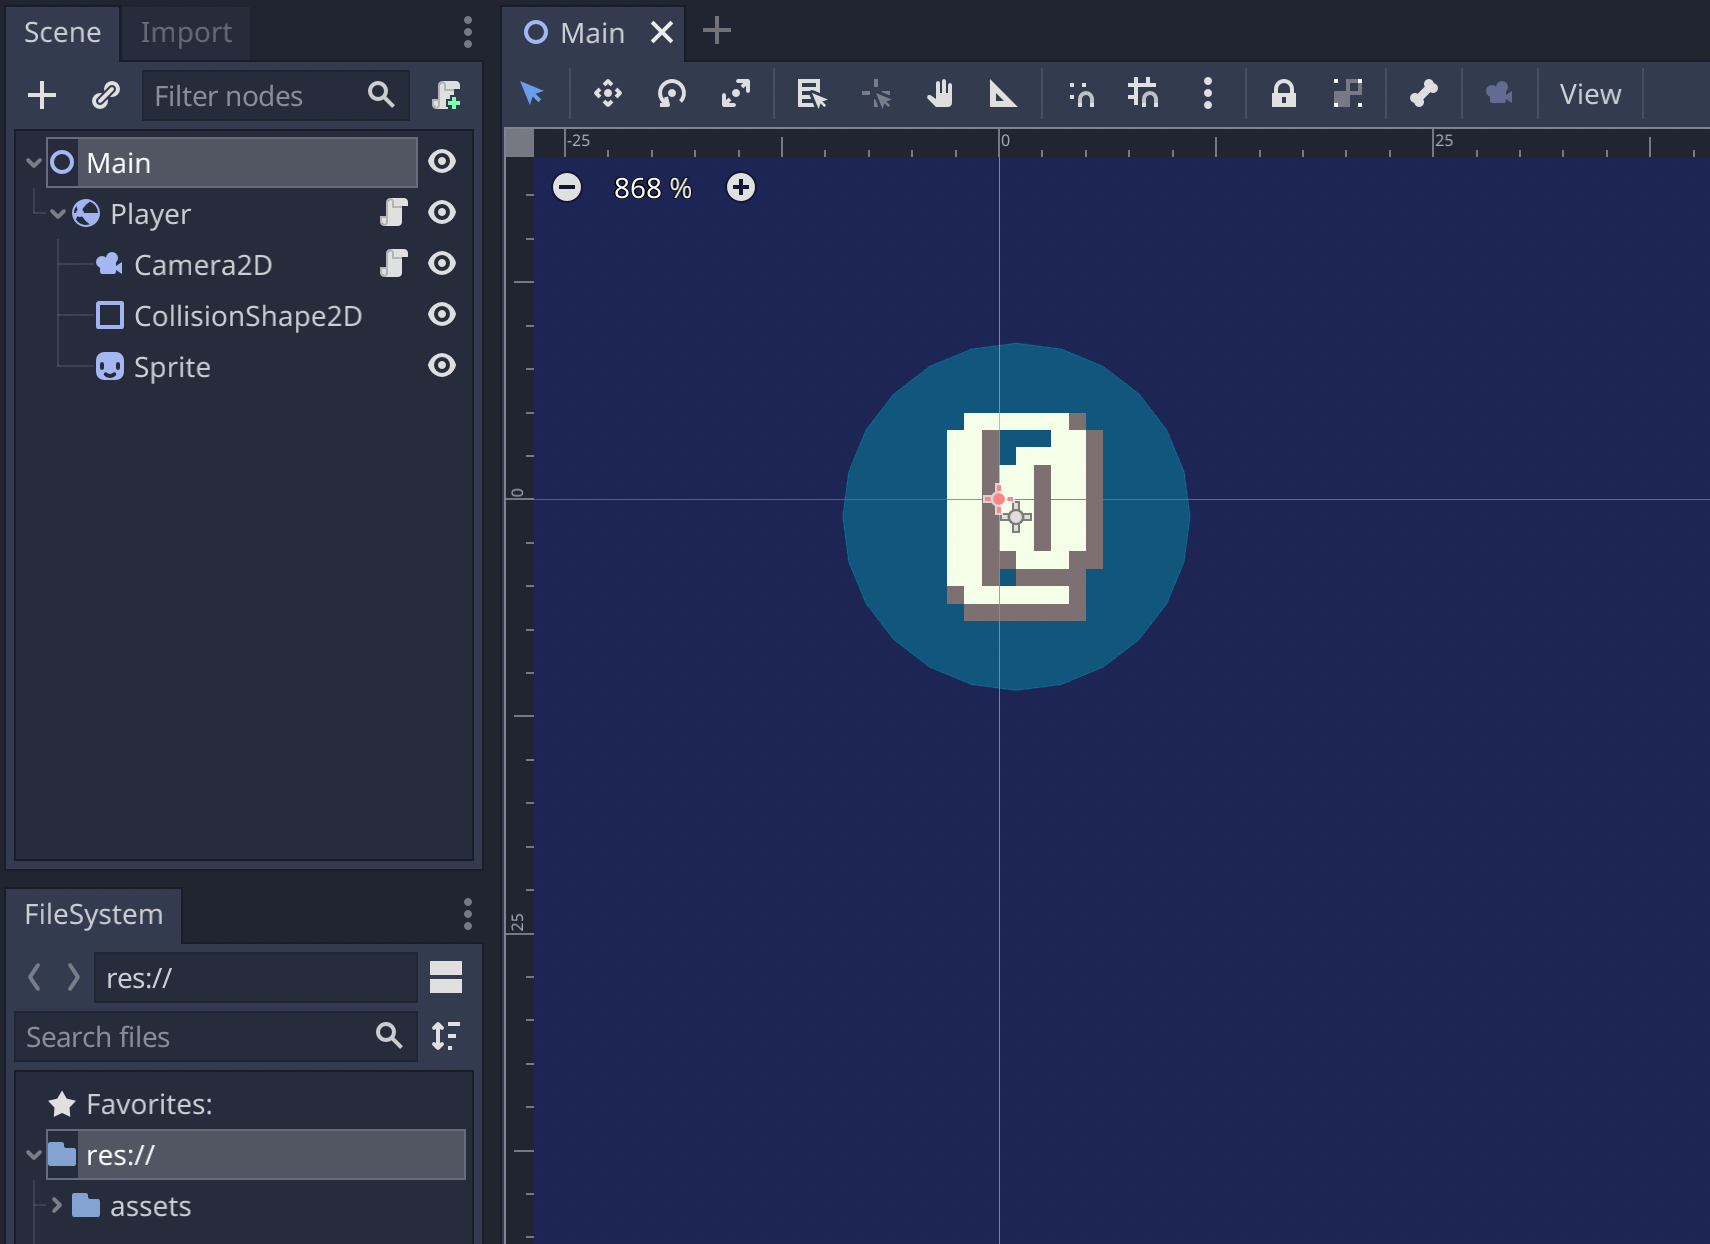Select the Ruler mode tool

pos(1004,94)
